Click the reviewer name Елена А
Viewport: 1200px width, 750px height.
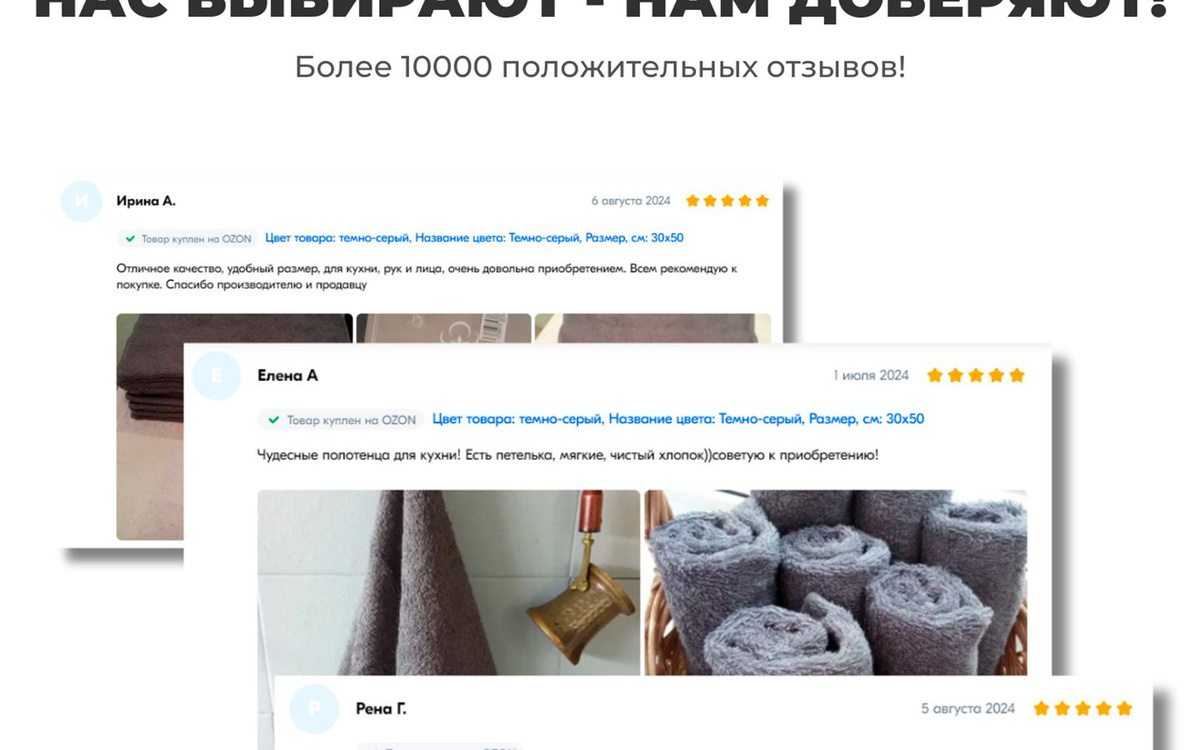[x=288, y=376]
